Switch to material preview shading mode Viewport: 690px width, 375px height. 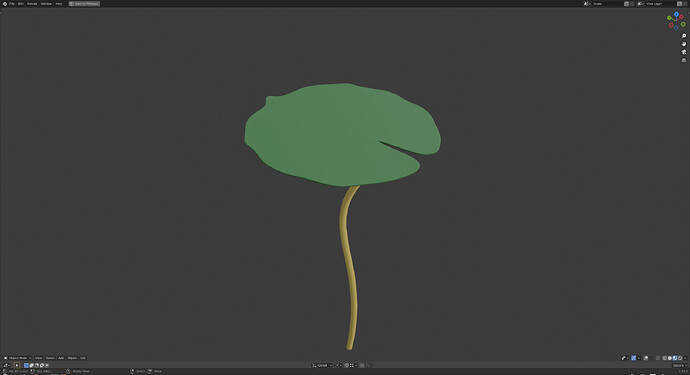pos(675,358)
